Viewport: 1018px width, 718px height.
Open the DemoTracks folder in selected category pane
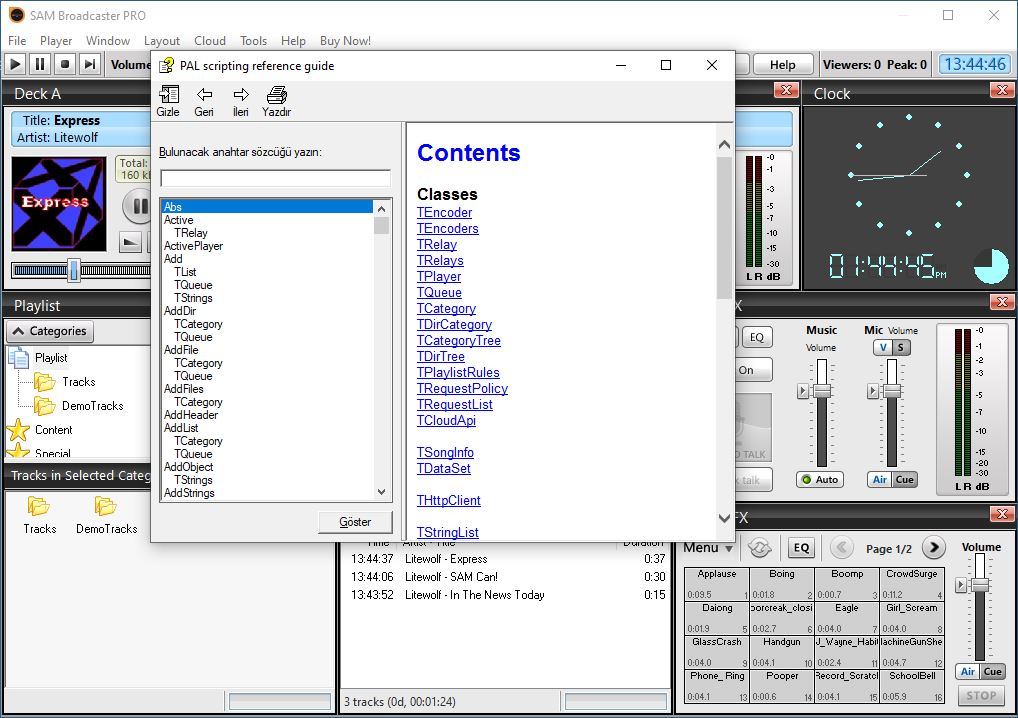(106, 515)
